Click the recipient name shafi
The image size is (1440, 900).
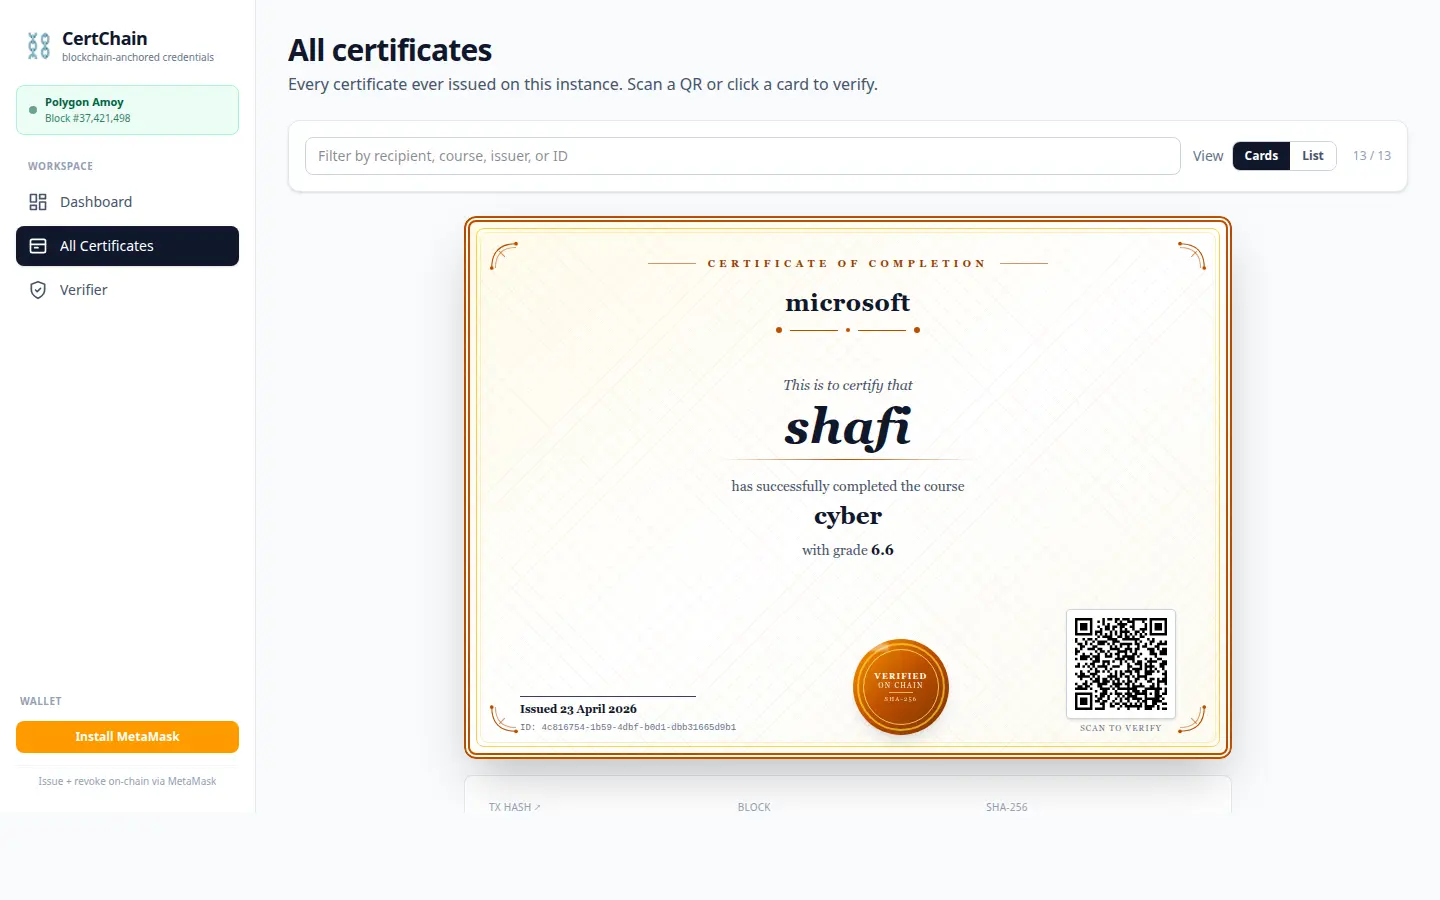(x=848, y=428)
